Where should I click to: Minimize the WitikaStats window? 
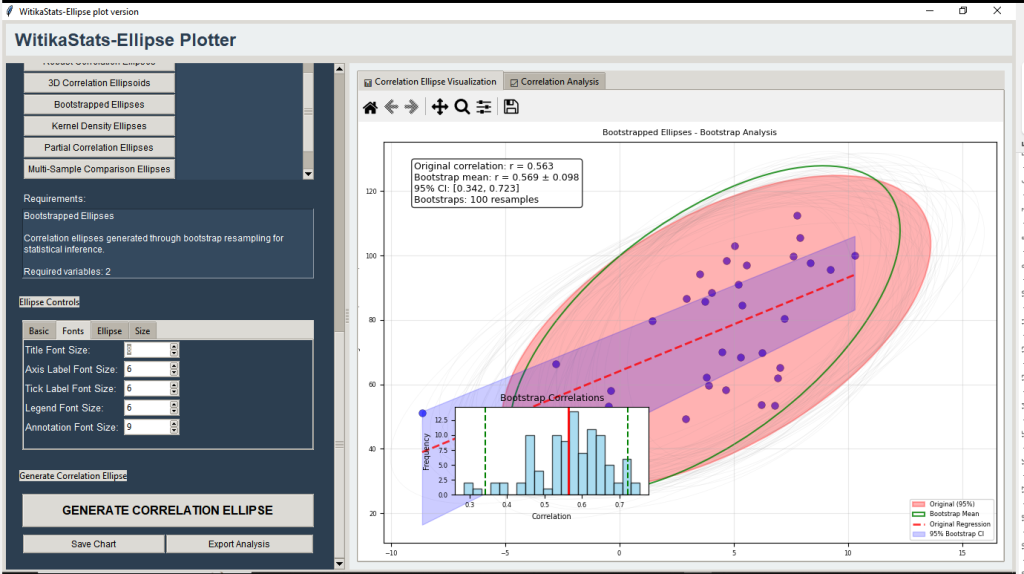[929, 10]
